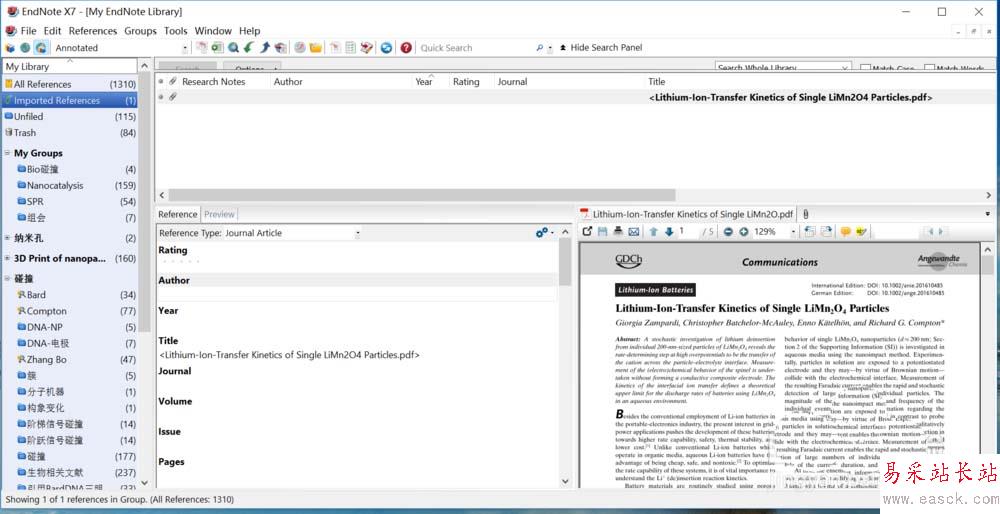Save the PDF with floppy icon
This screenshot has width=1000, height=514.
click(x=603, y=232)
